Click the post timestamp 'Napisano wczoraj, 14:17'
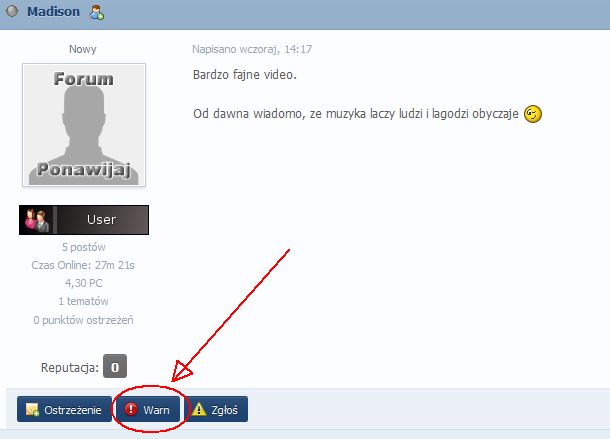Image resolution: width=610 pixels, height=439 pixels. [x=252, y=49]
